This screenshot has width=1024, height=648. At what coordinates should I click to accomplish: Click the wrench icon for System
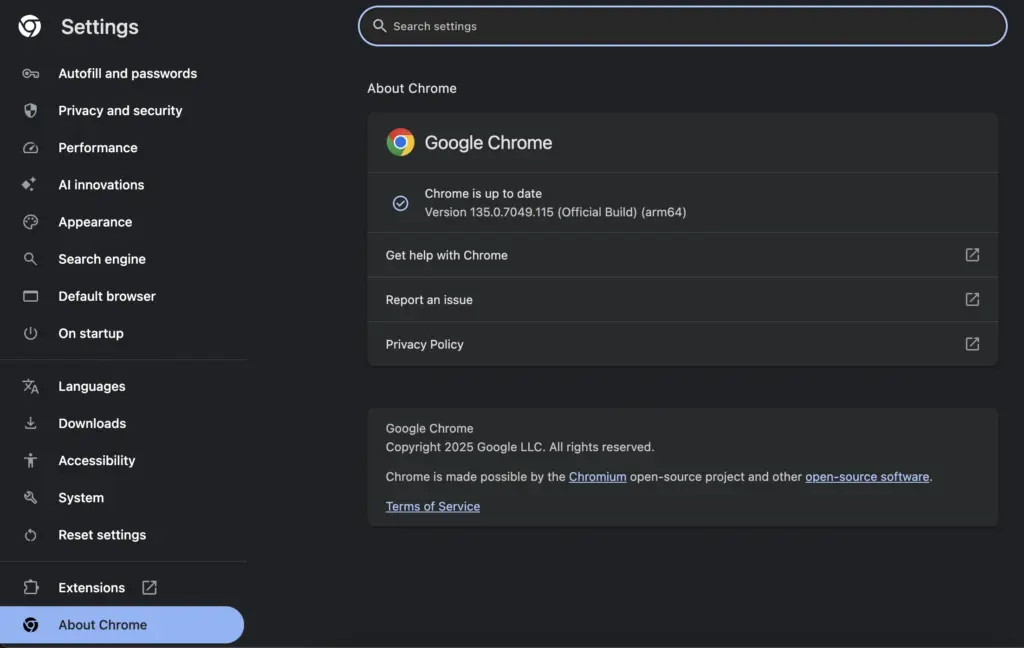tap(30, 498)
